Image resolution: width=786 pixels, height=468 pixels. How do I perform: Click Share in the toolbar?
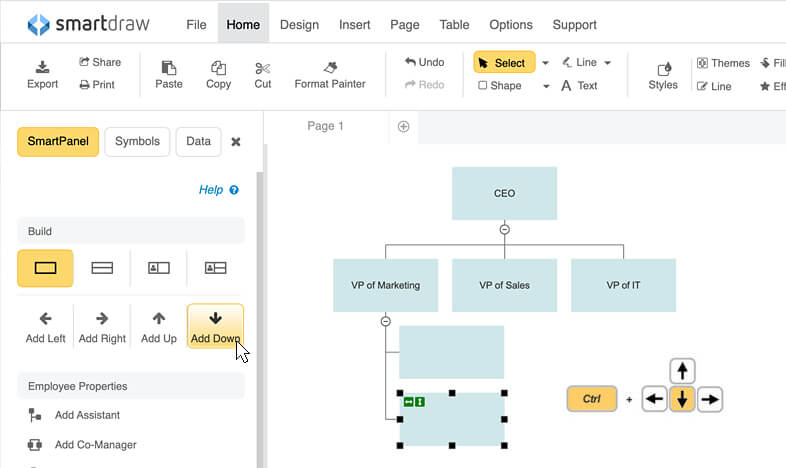coord(100,62)
